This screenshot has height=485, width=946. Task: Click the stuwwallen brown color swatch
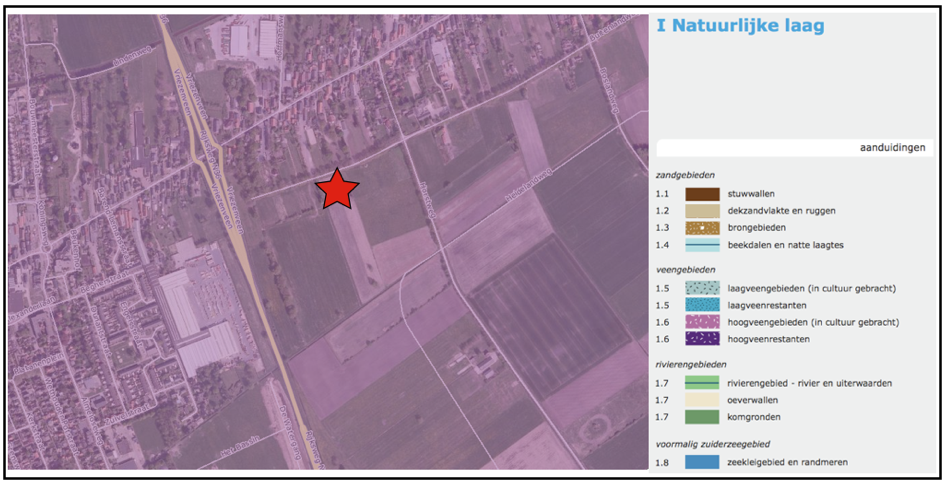(x=702, y=194)
